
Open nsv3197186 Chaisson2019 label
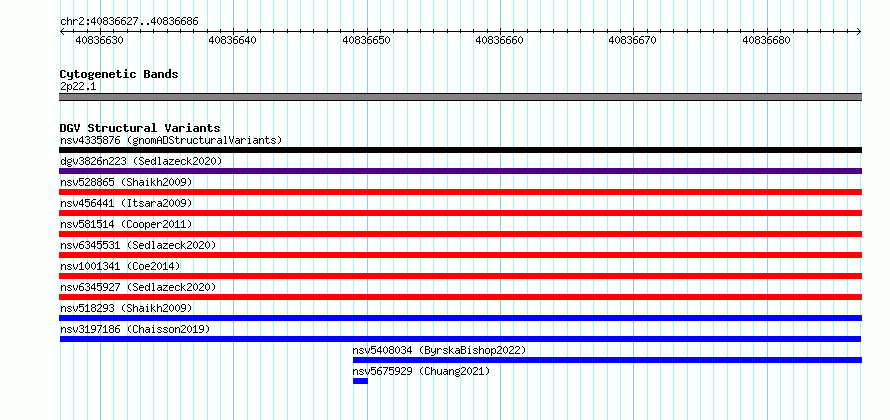135,329
